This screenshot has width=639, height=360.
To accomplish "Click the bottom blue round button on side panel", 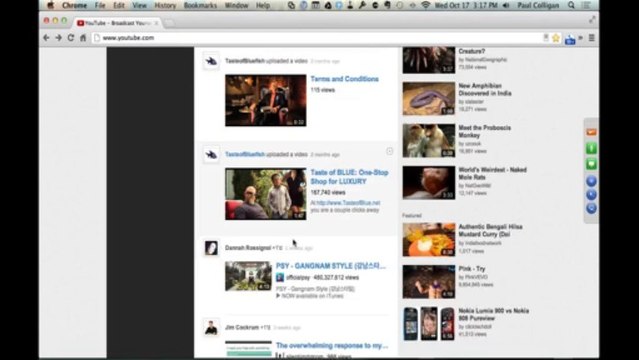I will 591,208.
